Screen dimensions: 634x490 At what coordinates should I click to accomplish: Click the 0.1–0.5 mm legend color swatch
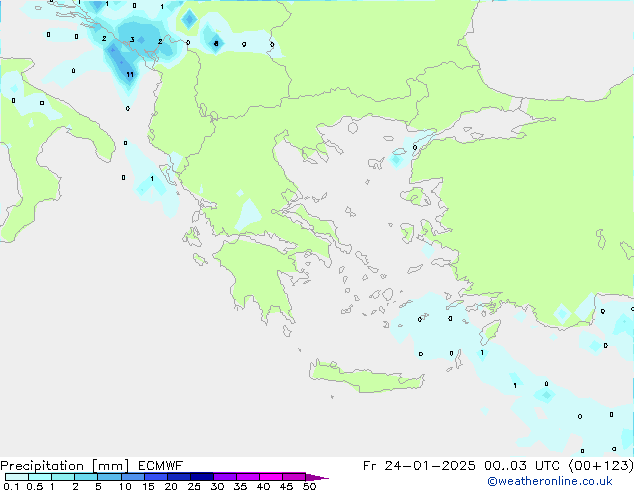point(17,477)
